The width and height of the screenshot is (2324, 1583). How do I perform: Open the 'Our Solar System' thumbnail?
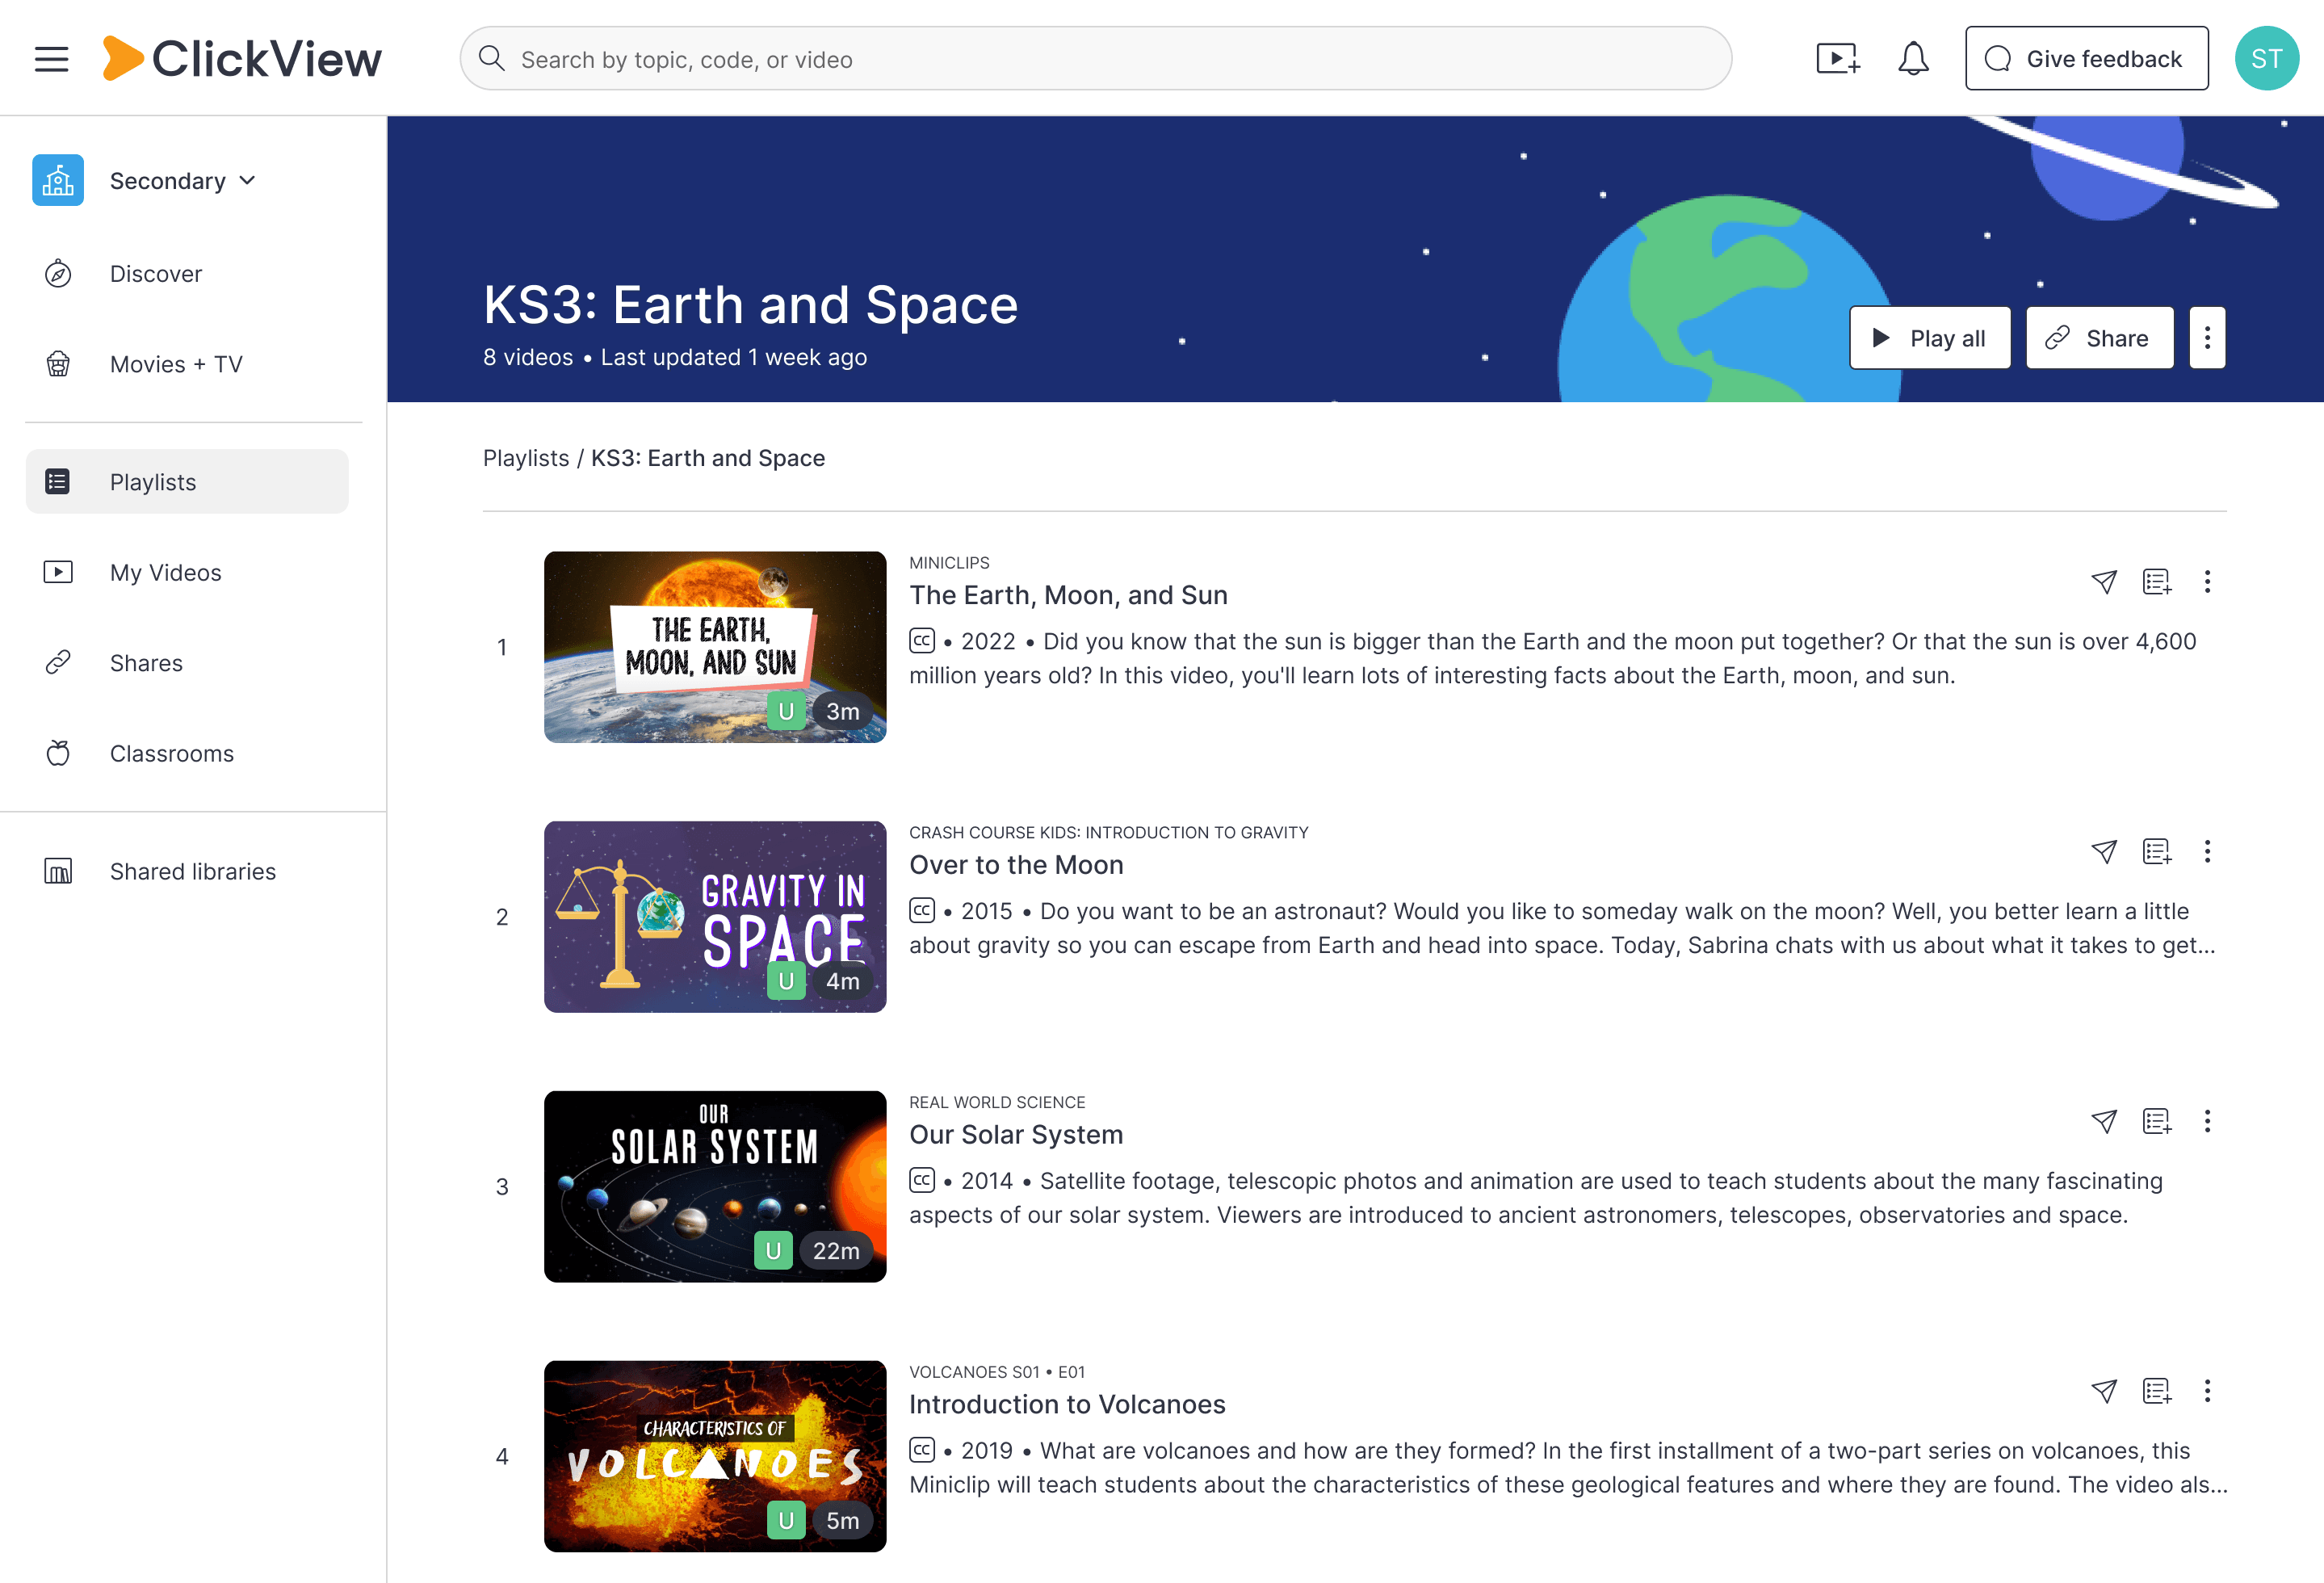(715, 1187)
